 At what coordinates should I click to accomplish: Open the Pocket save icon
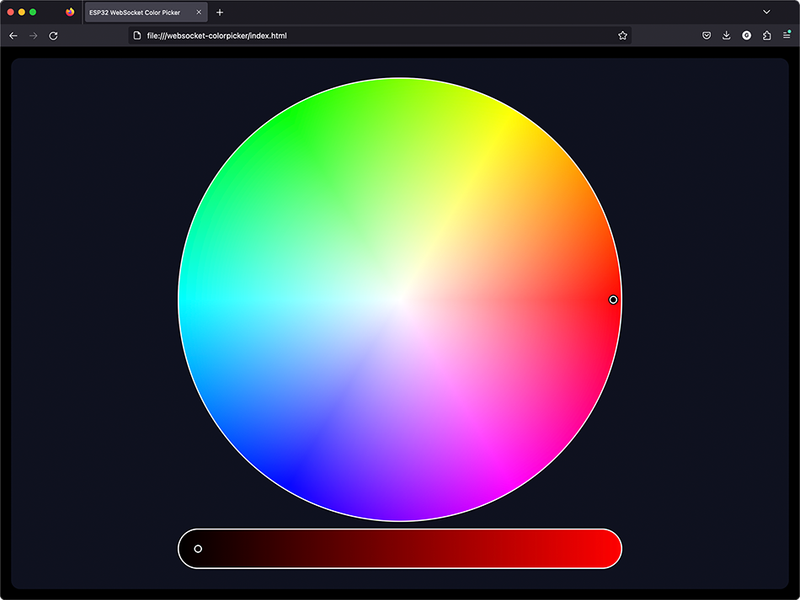pyautogui.click(x=706, y=35)
